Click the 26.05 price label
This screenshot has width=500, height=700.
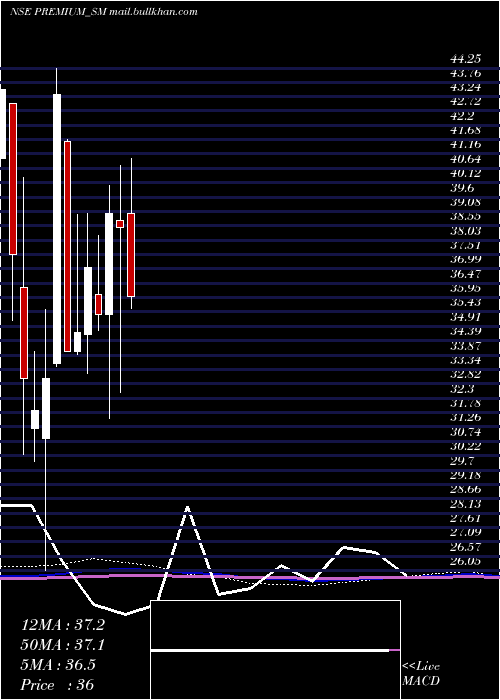click(465, 560)
